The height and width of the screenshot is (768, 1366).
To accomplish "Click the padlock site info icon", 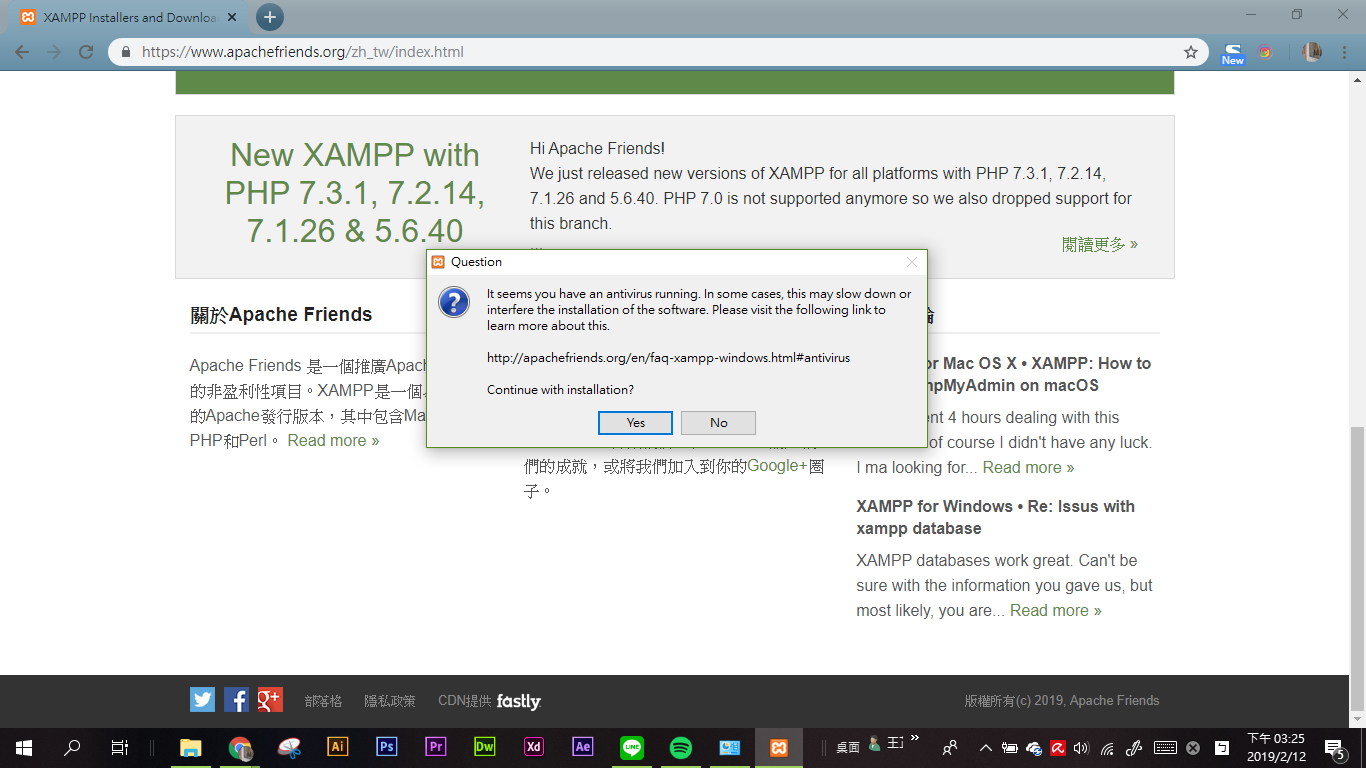I will point(126,52).
